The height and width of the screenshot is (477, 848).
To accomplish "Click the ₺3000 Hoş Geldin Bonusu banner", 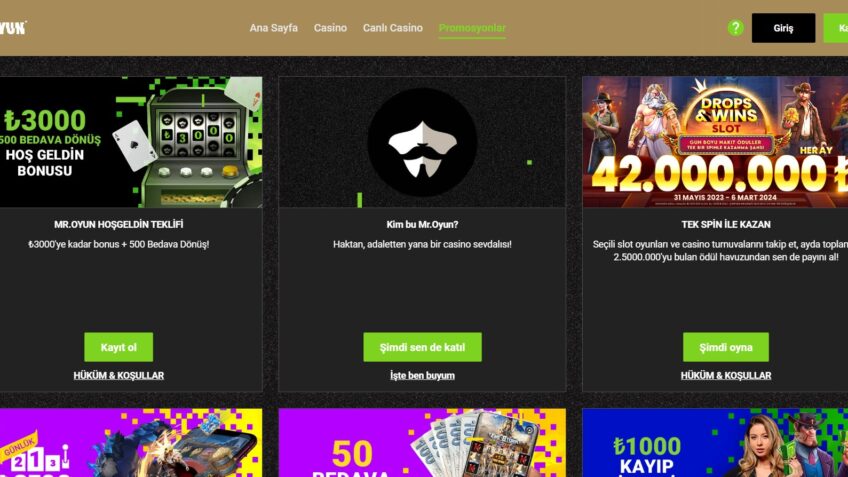I will (x=131, y=142).
